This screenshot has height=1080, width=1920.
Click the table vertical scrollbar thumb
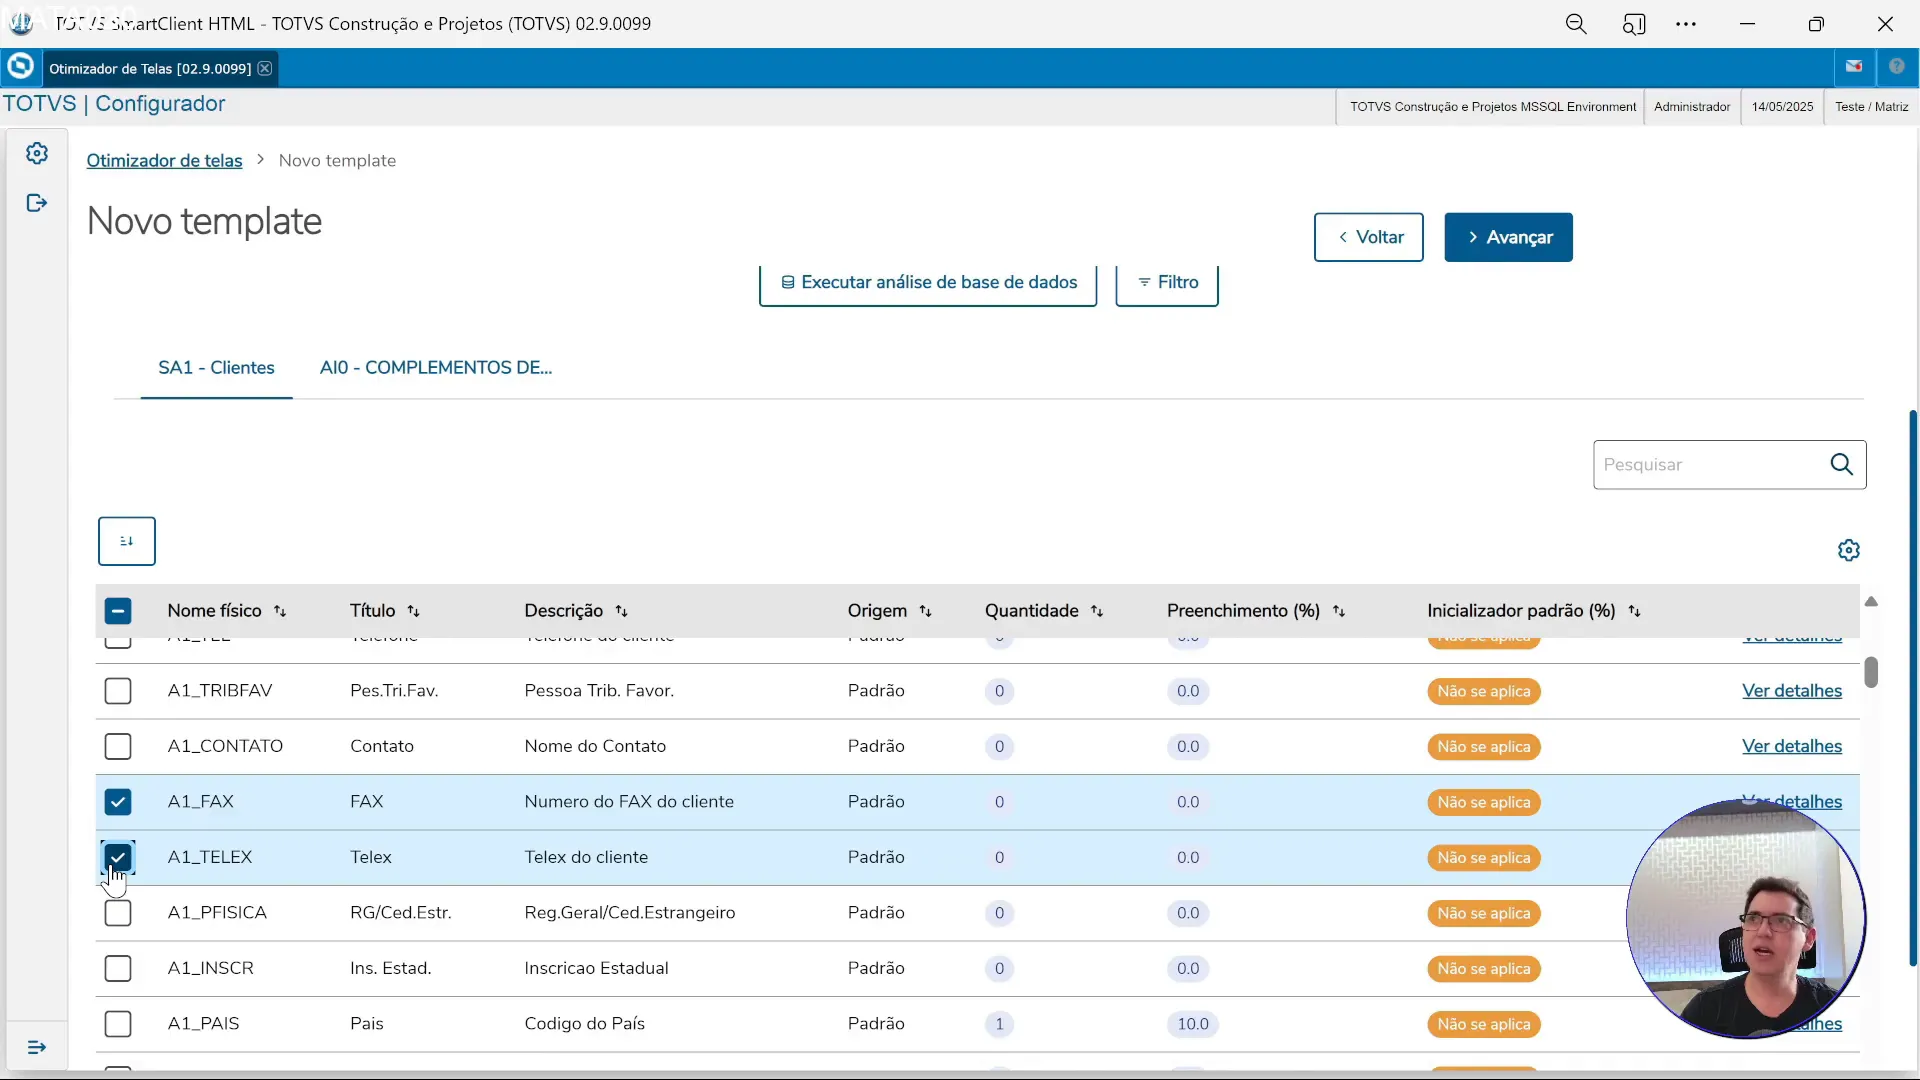1871,672
